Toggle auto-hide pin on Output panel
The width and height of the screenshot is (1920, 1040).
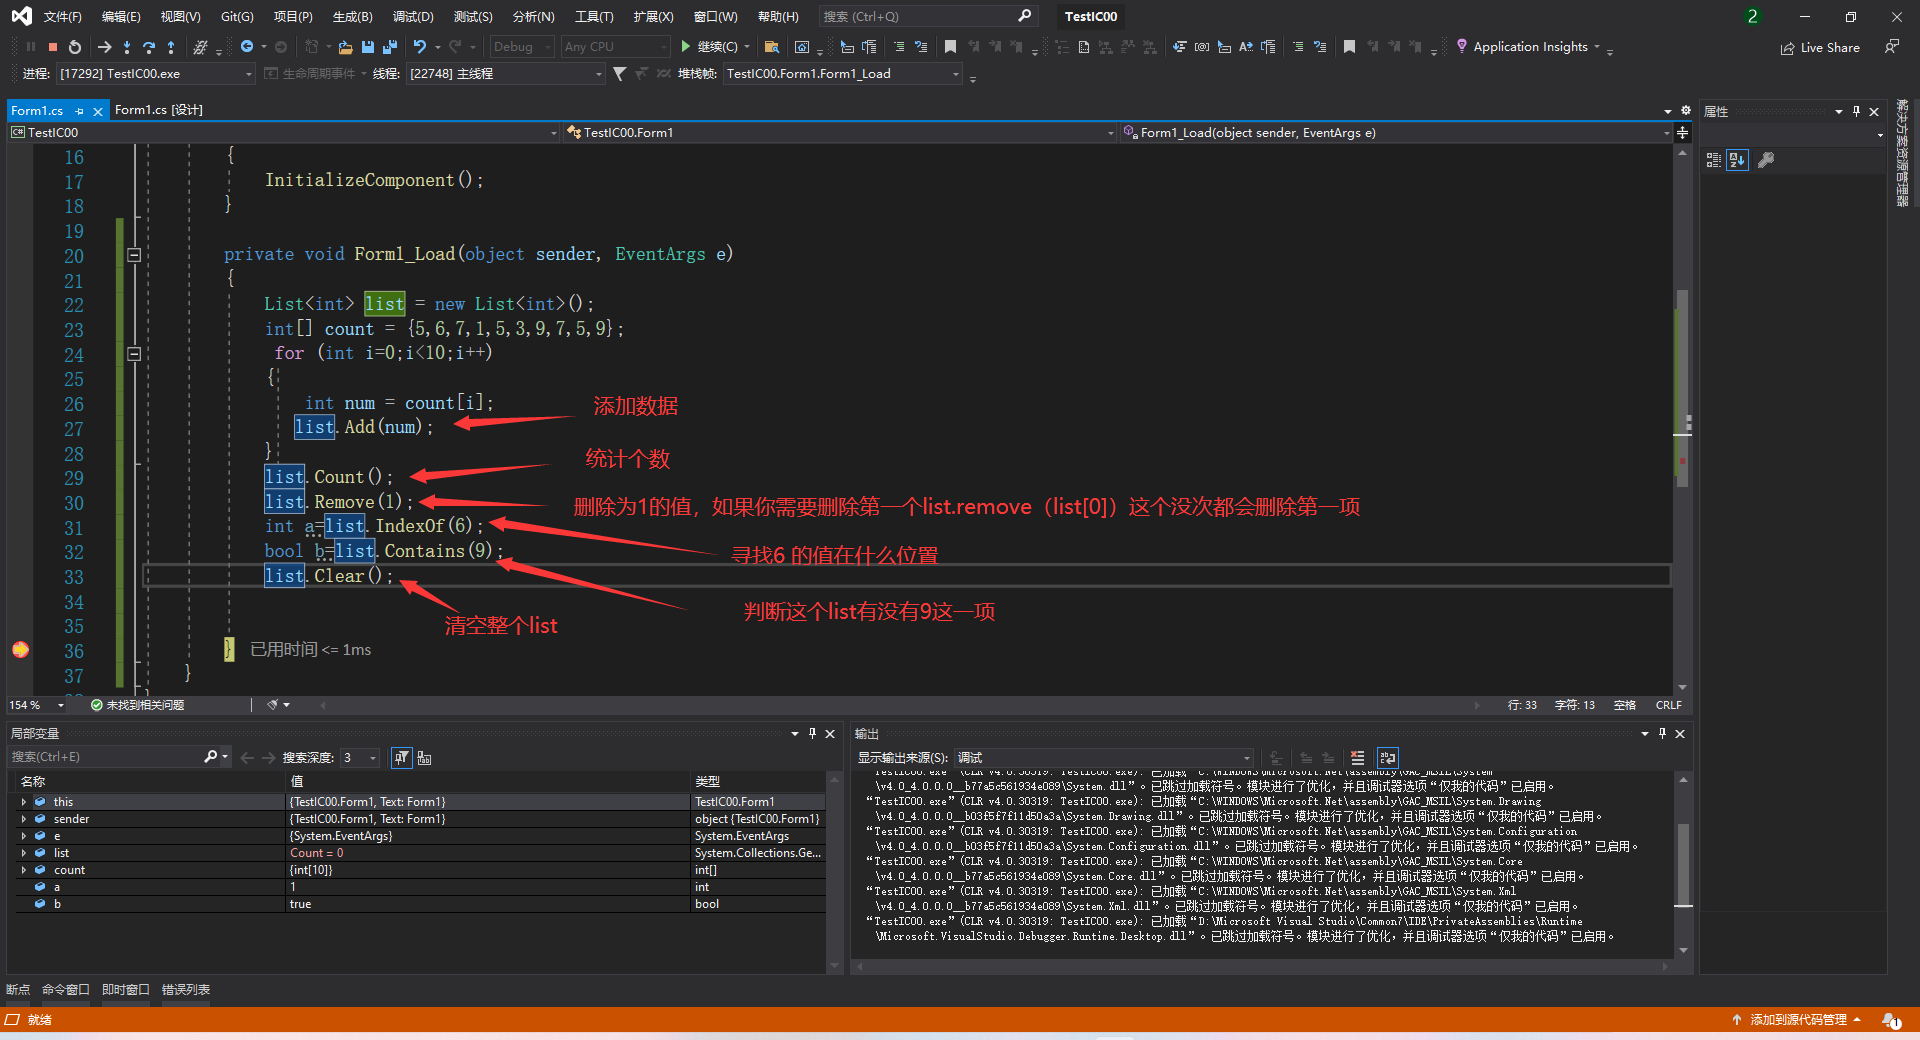[1662, 734]
